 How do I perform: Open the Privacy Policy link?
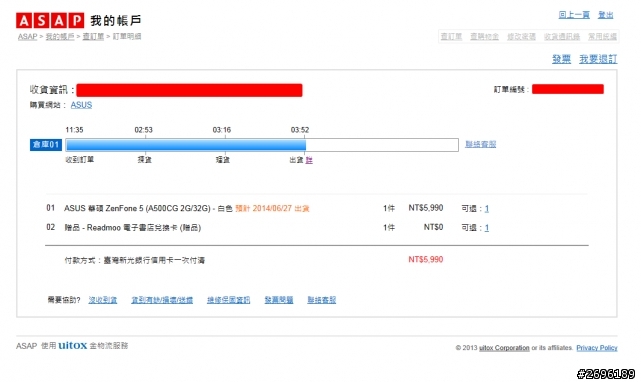597,348
